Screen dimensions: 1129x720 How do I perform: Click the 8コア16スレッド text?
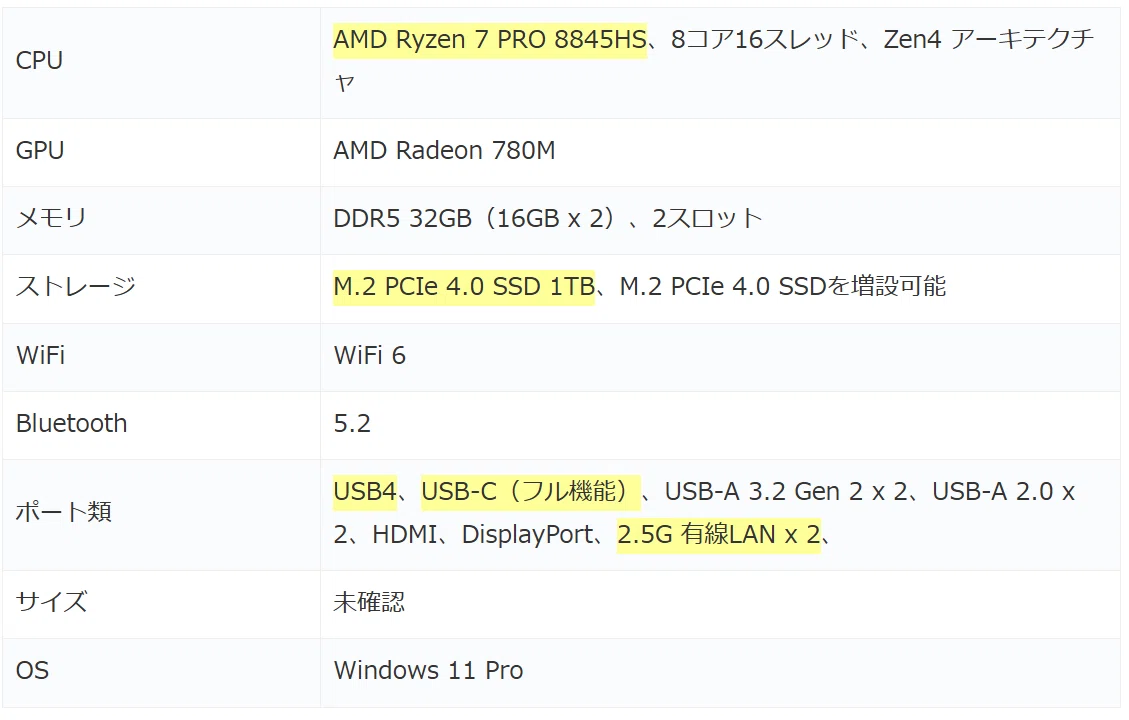click(x=765, y=39)
